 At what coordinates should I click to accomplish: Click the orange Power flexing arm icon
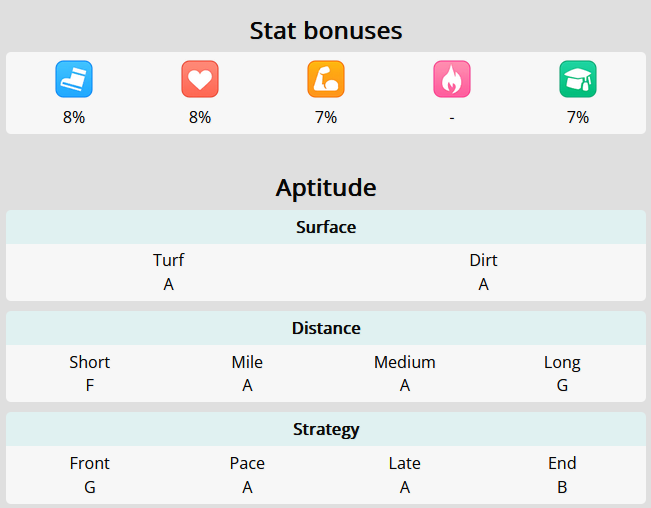(326, 79)
